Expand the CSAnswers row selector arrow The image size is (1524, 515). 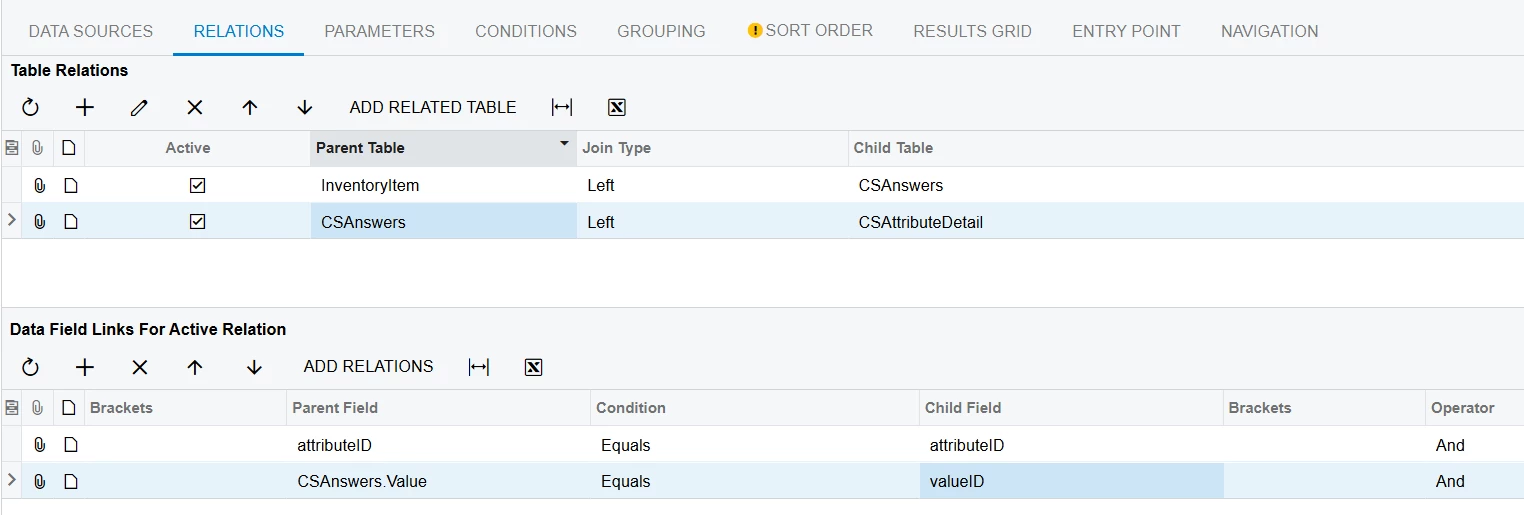11,221
